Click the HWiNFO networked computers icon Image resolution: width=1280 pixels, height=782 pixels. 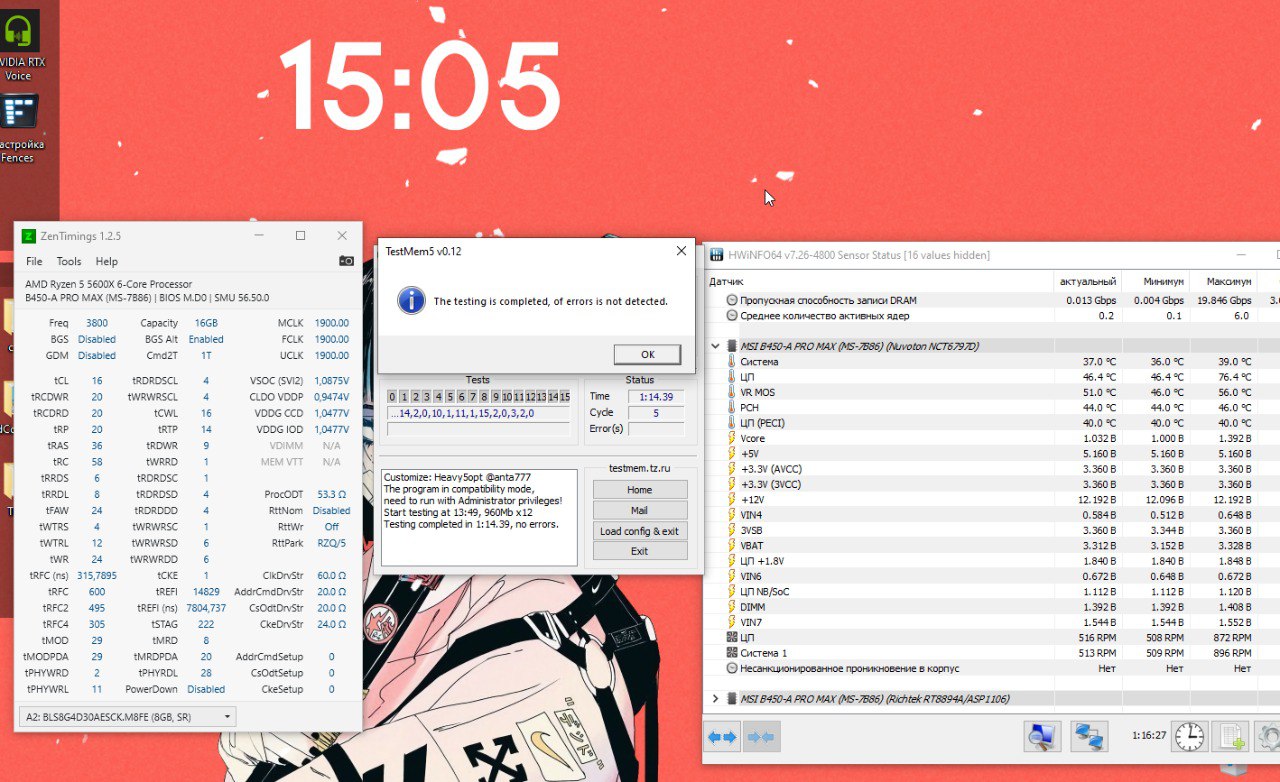click(1089, 737)
